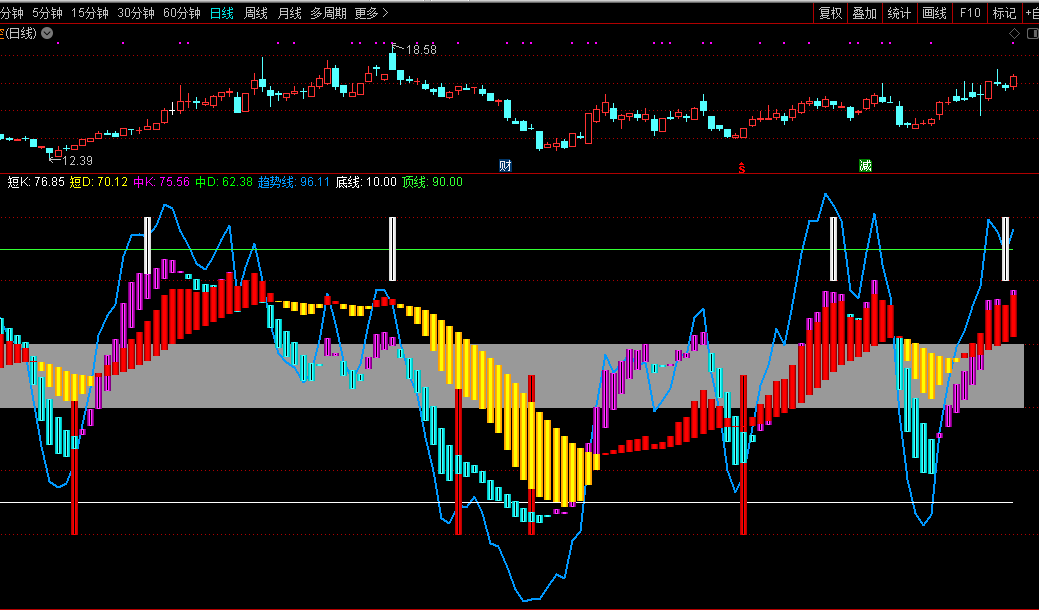Expand the 更多 timeframe list

point(371,13)
